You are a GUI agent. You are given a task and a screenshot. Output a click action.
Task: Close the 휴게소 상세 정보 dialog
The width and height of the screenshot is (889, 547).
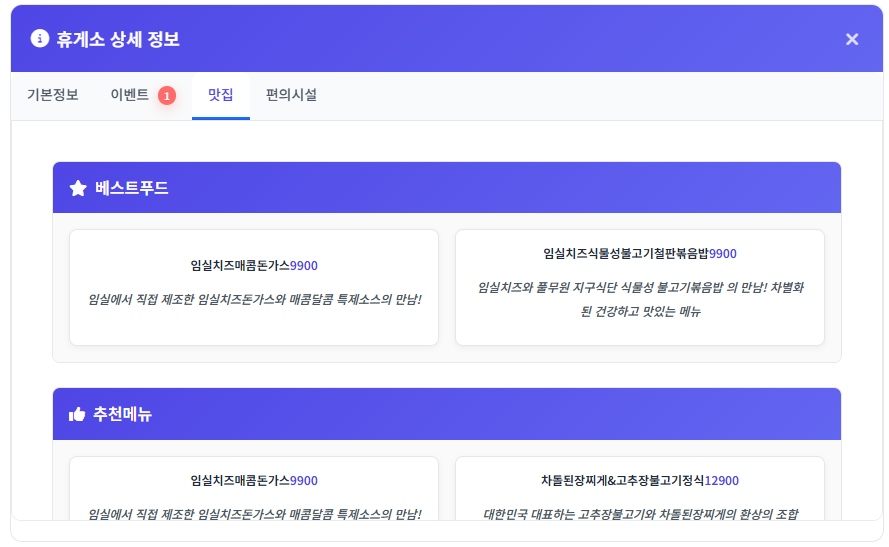(852, 39)
